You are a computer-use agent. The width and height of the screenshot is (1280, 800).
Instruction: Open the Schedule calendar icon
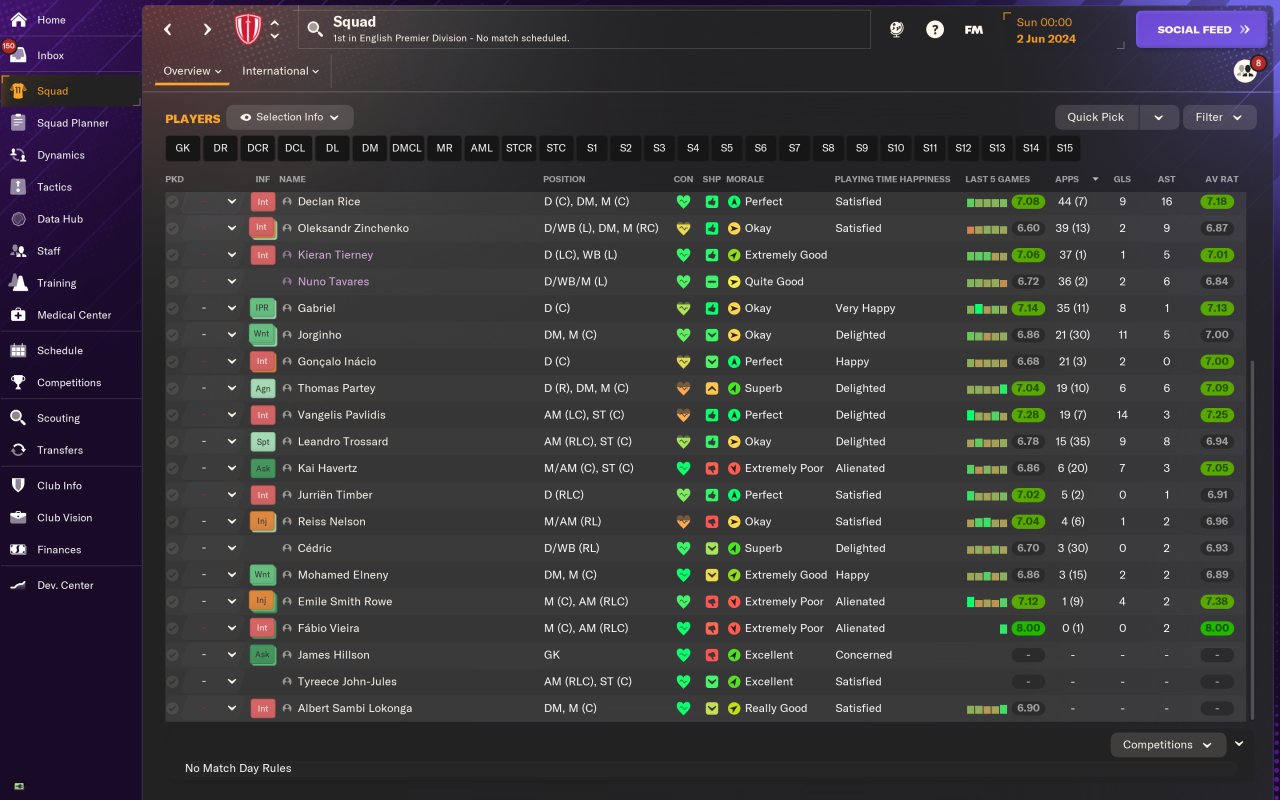pyautogui.click(x=18, y=351)
